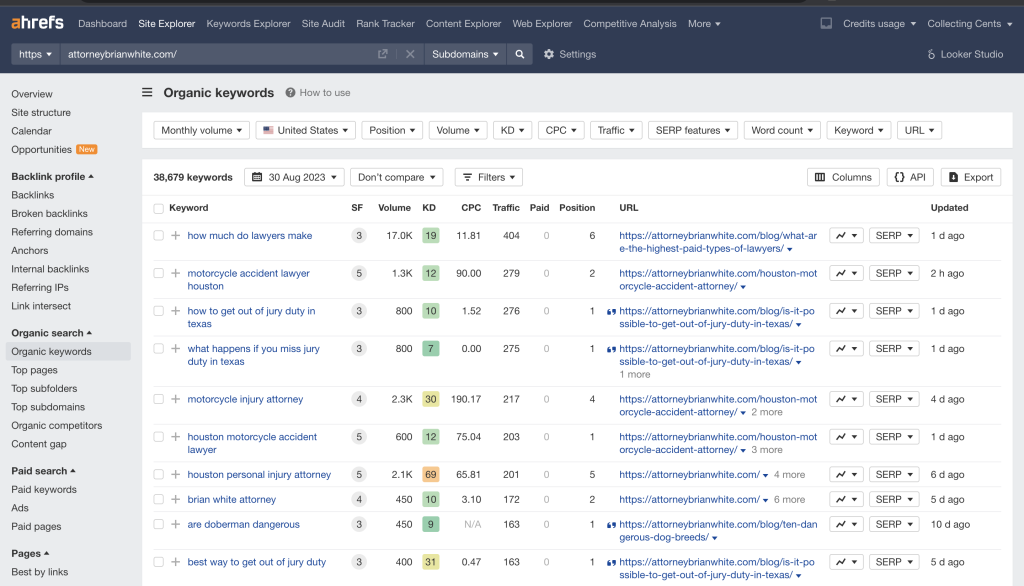Image resolution: width=1024 pixels, height=586 pixels.
Task: Click the monitor icon next to Credits usage
Action: click(x=826, y=23)
